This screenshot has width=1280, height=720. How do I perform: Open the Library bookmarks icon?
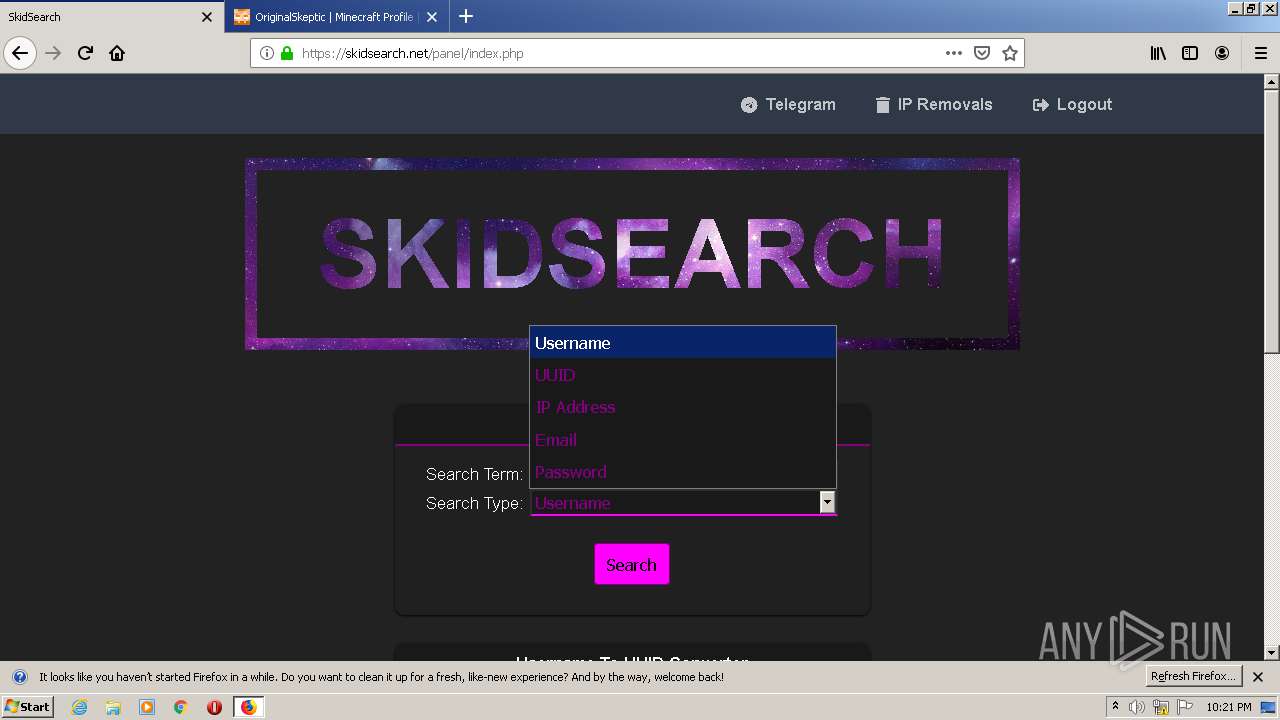click(x=1158, y=53)
